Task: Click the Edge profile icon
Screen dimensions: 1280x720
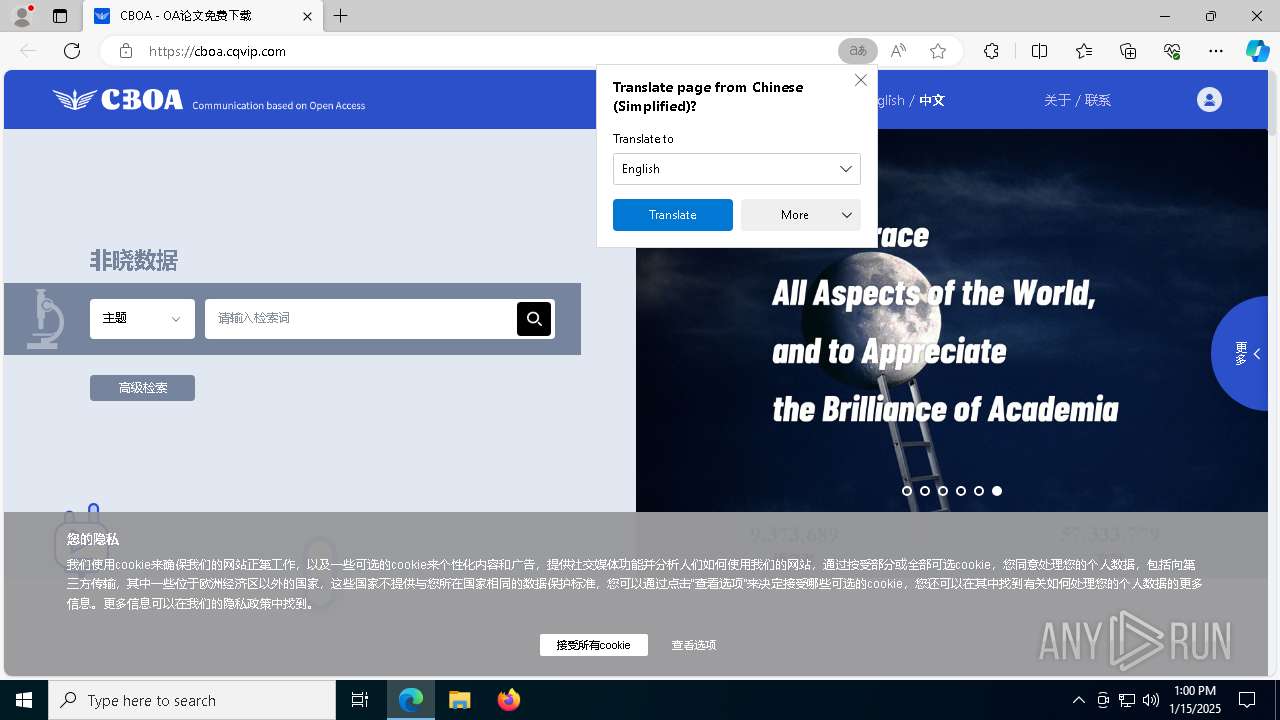Action: coord(22,15)
